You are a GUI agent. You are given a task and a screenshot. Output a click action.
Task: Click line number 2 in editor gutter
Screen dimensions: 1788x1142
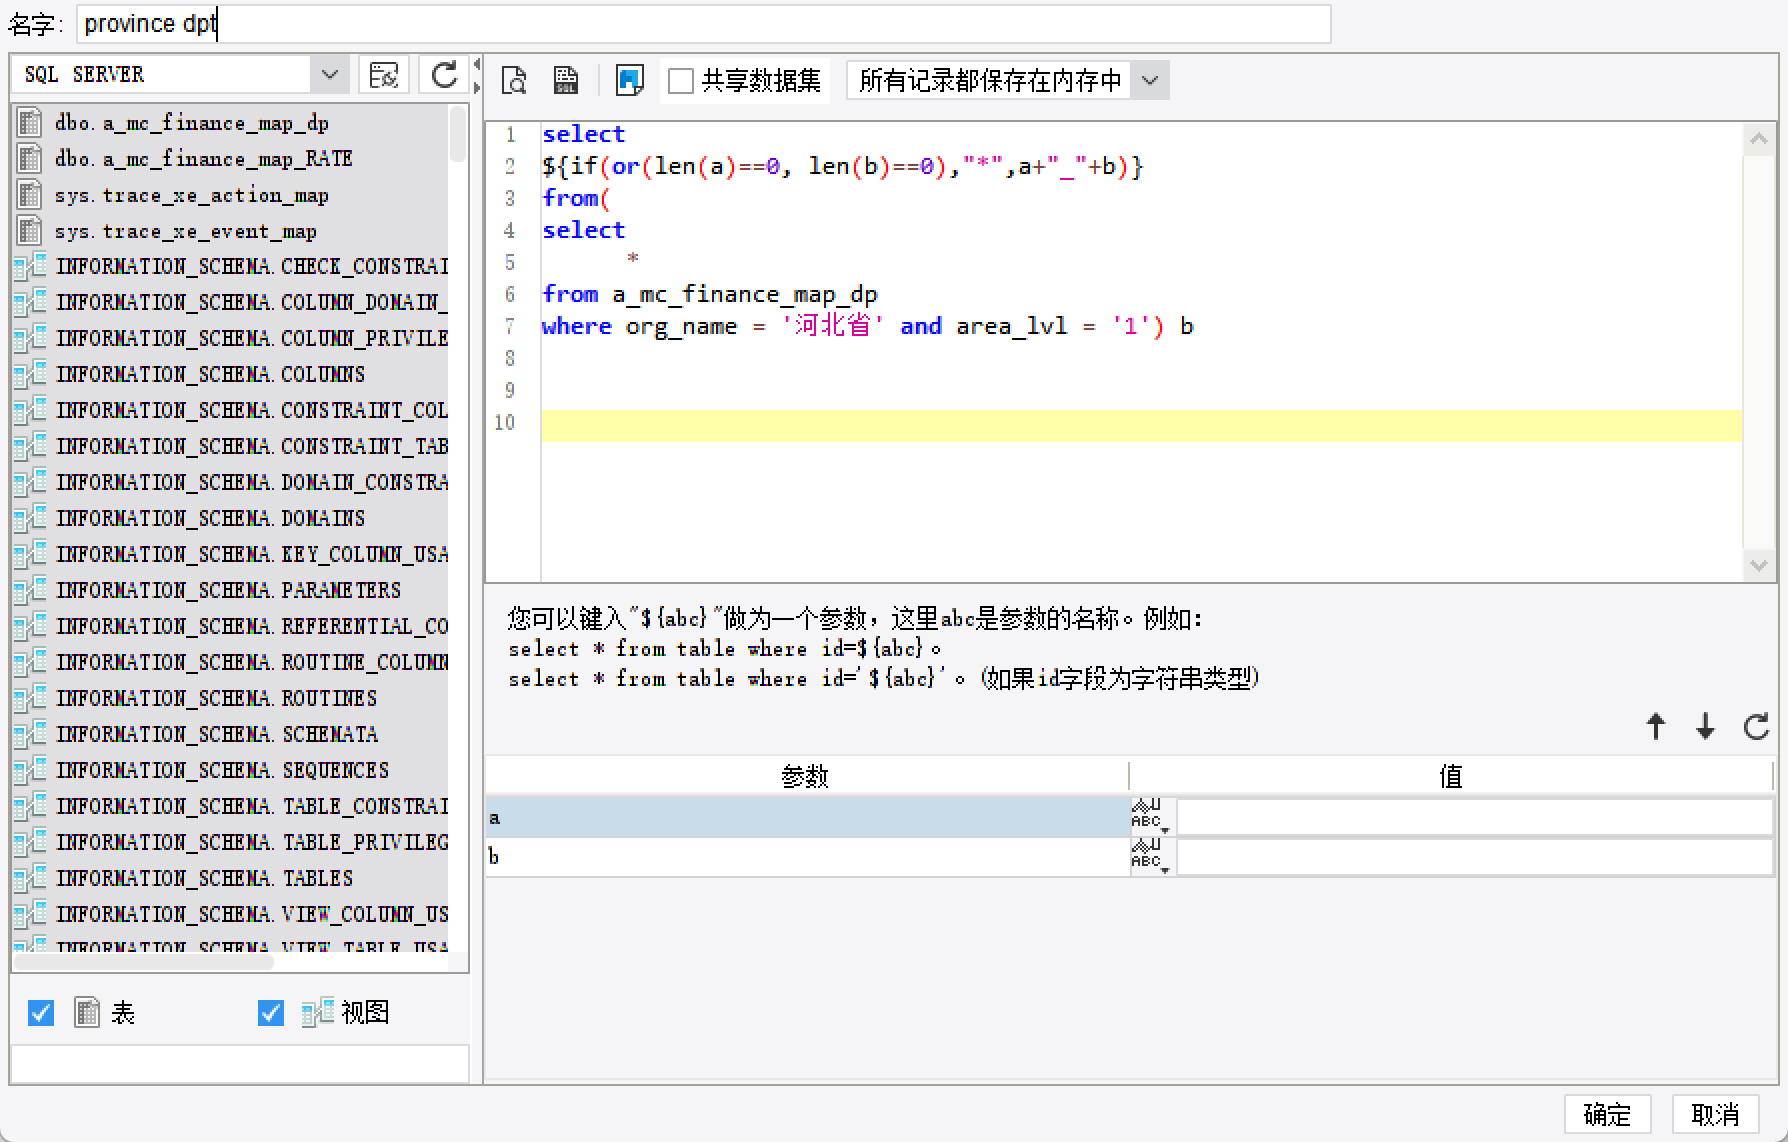510,166
